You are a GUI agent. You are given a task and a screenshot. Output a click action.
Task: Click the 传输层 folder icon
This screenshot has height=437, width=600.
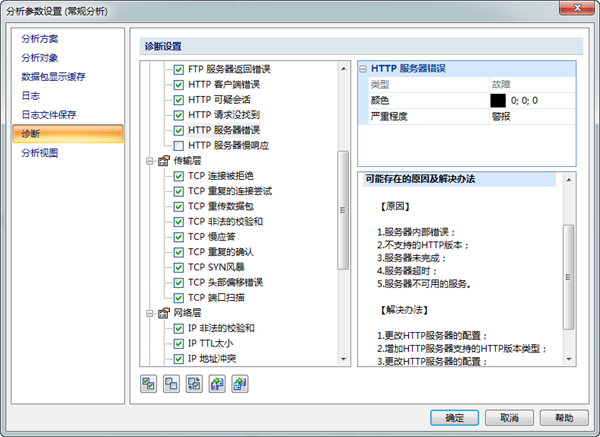(x=164, y=161)
